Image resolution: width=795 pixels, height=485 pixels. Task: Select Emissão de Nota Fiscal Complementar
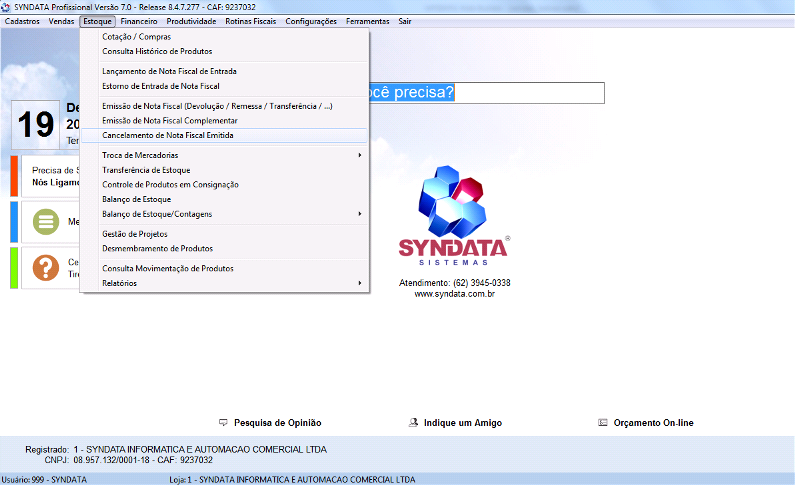pyautogui.click(x=224, y=121)
